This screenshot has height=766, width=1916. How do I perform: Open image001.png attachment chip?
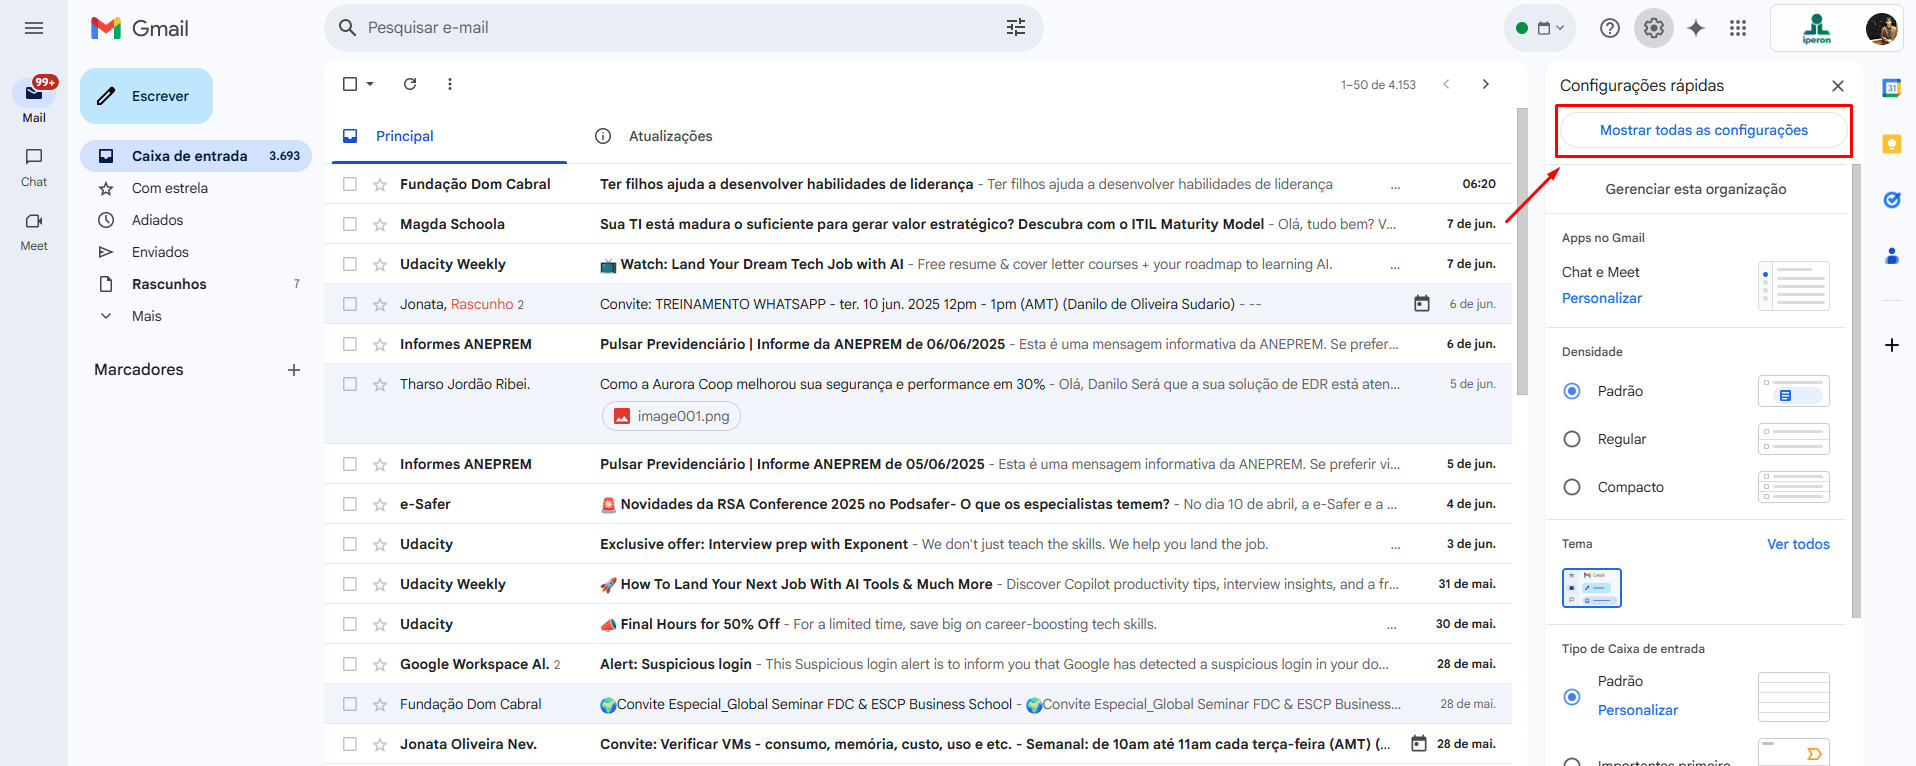point(671,416)
